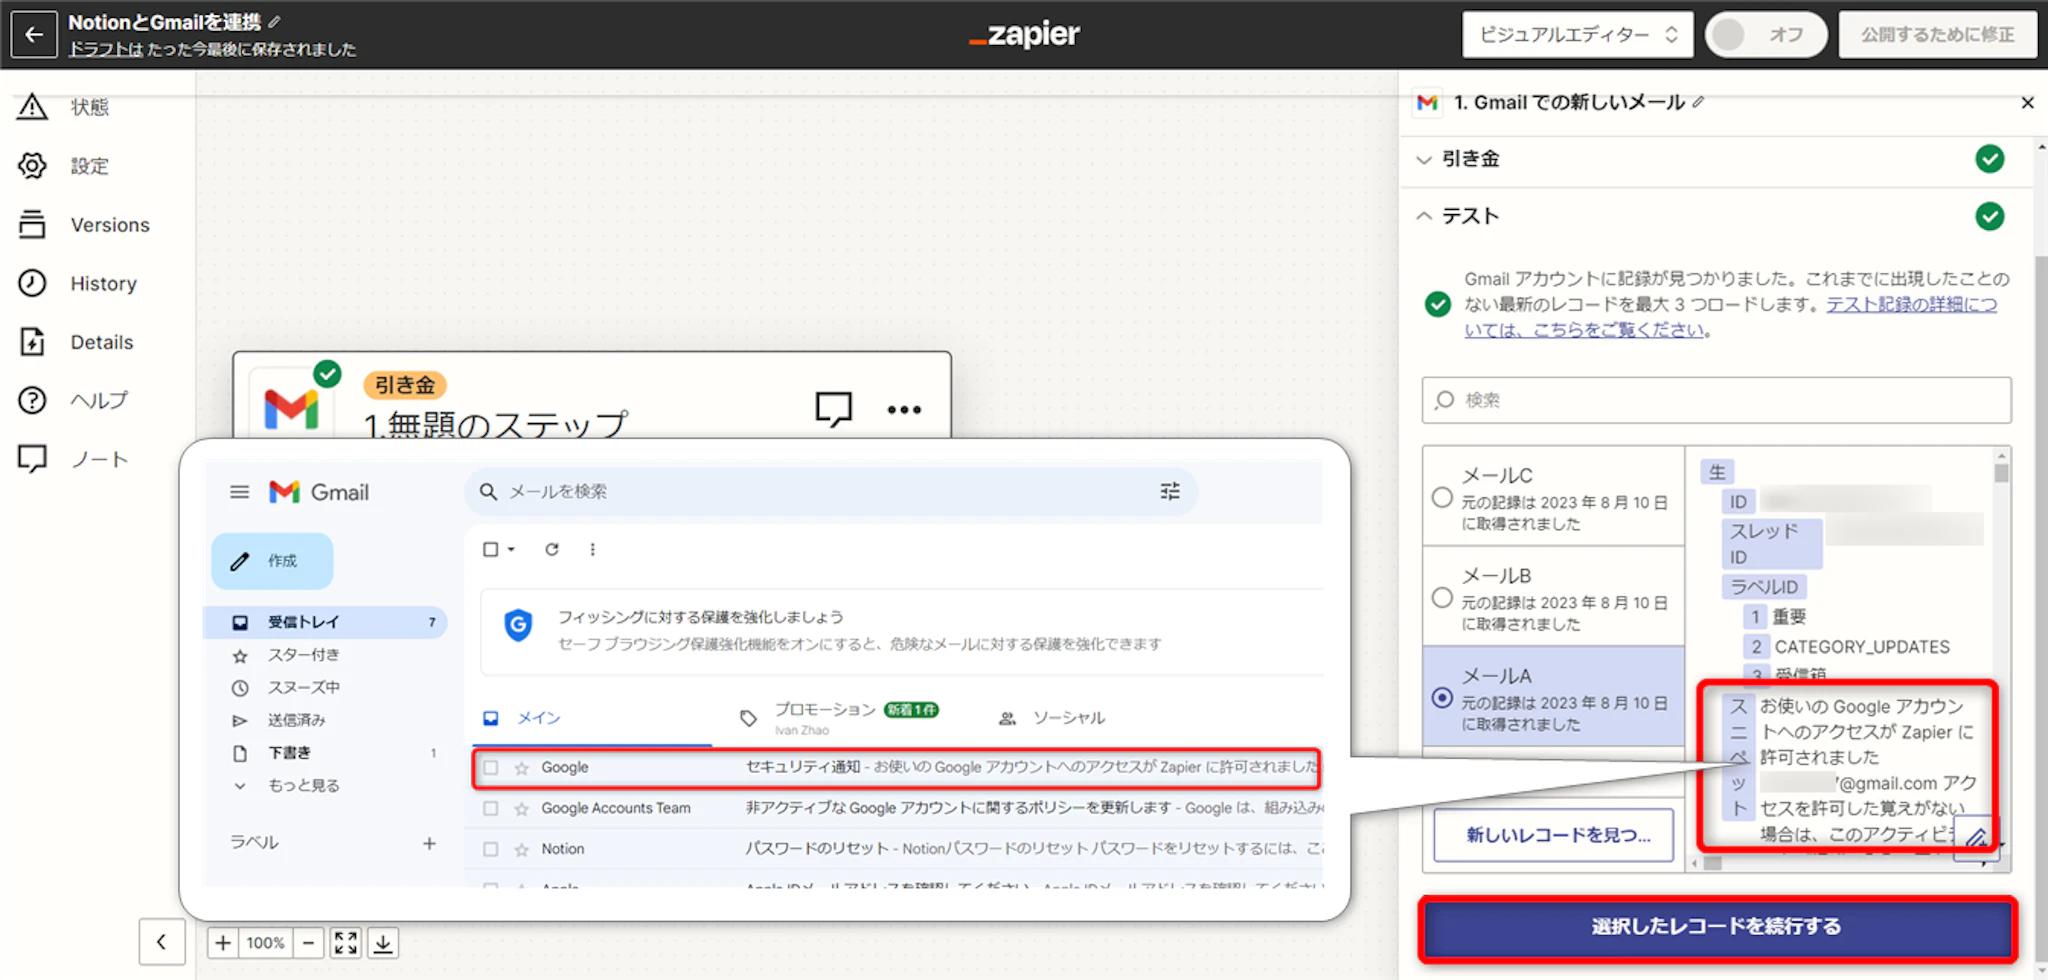Click the comment icon on trigger step

coord(833,409)
